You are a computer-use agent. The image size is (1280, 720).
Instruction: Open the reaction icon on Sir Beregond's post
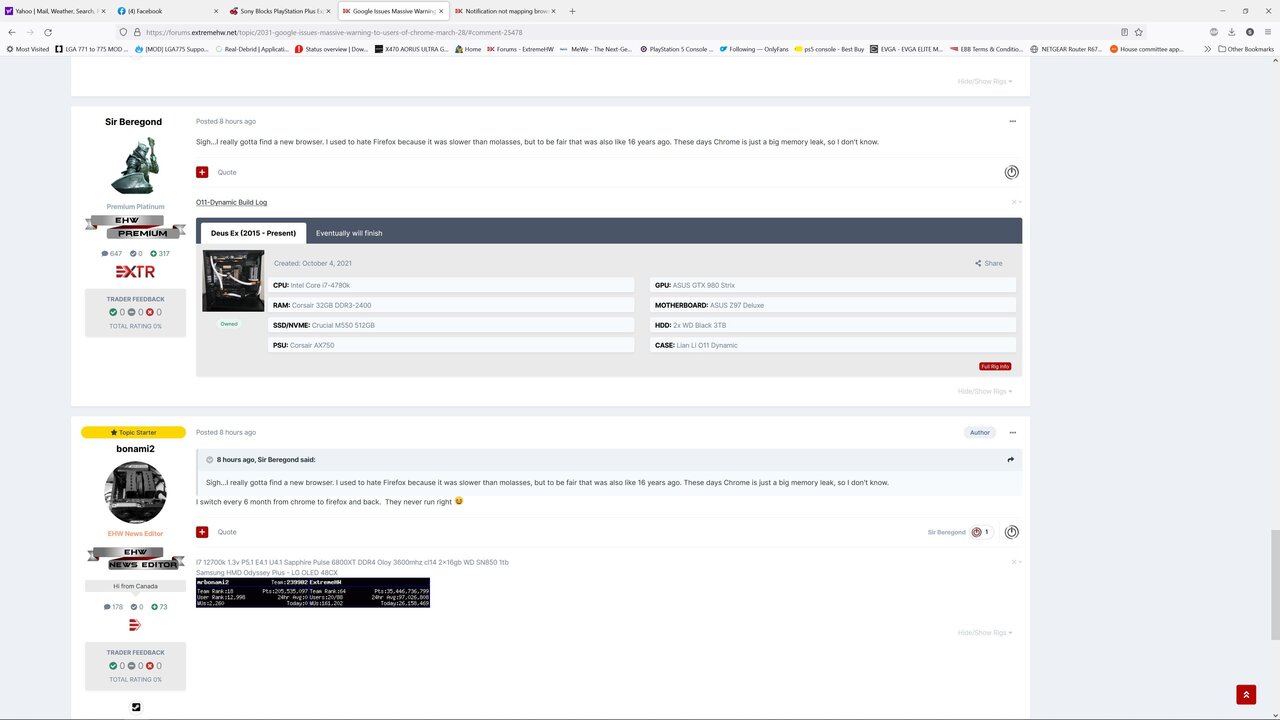tap(1011, 172)
